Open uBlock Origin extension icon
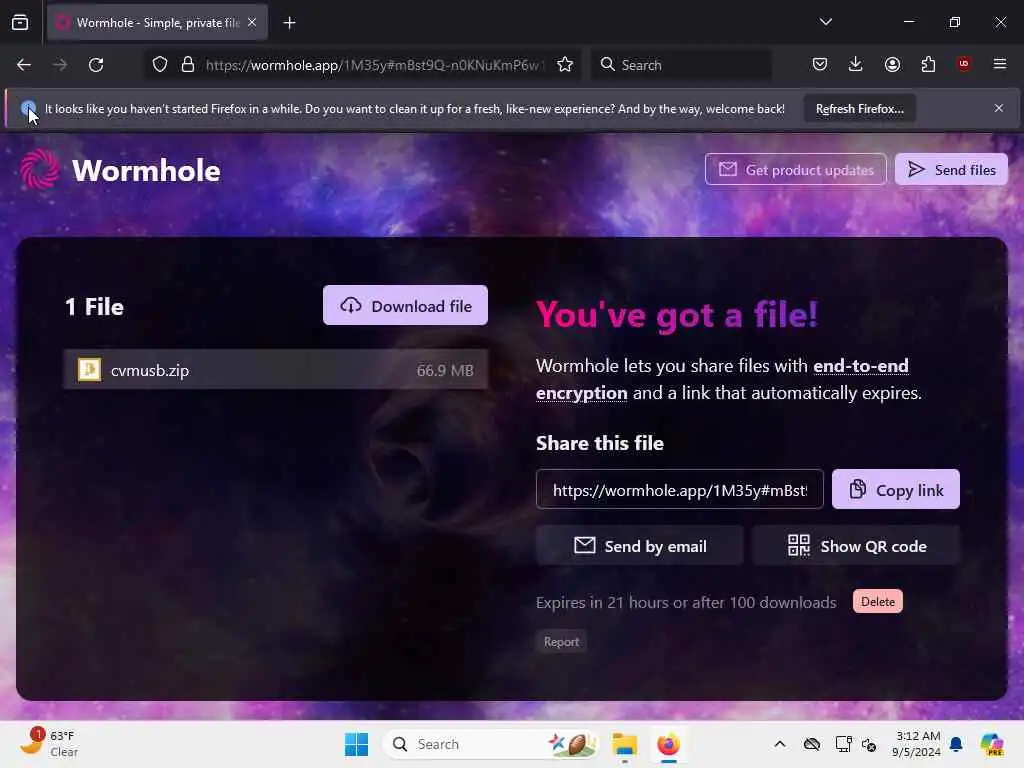The width and height of the screenshot is (1024, 768). (964, 64)
